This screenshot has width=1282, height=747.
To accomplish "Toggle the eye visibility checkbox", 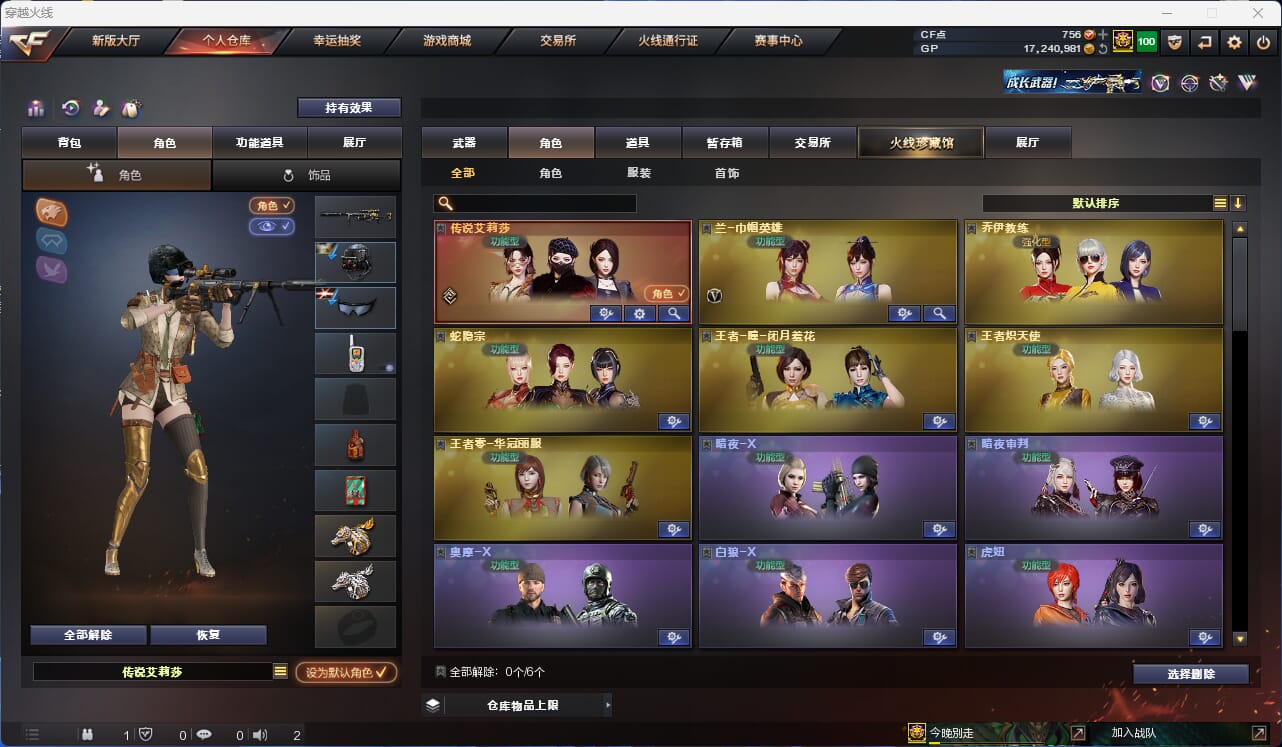I will point(272,227).
